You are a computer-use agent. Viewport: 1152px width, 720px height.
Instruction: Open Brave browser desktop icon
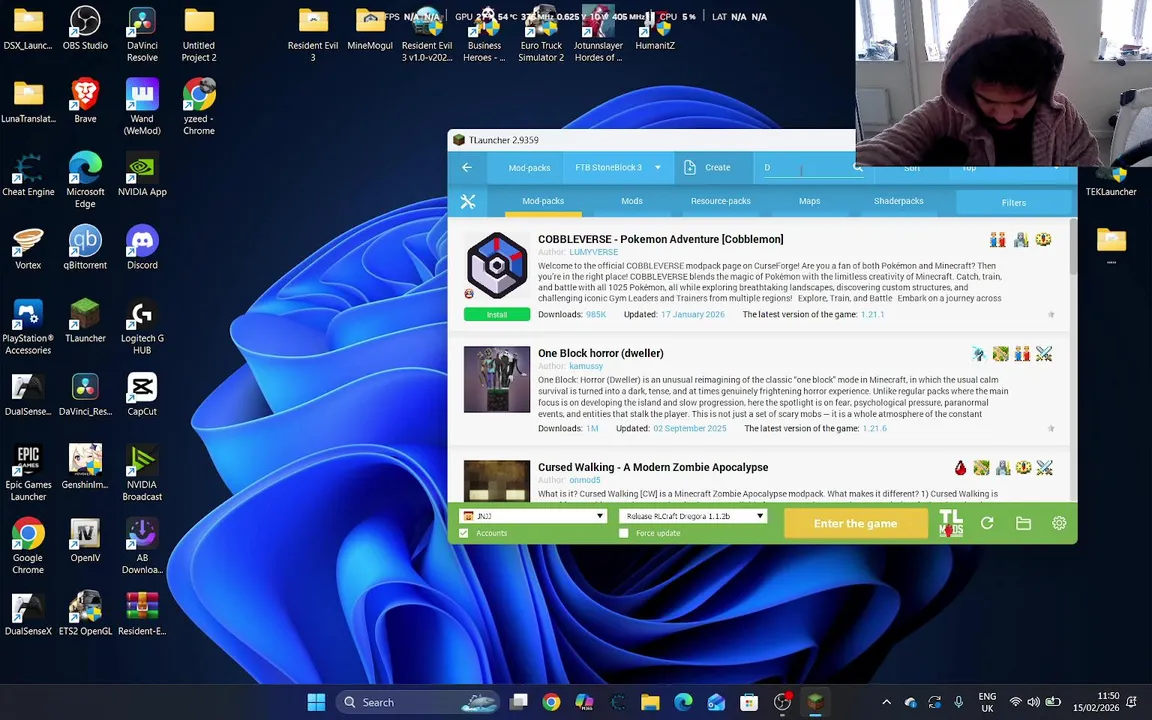(x=85, y=101)
